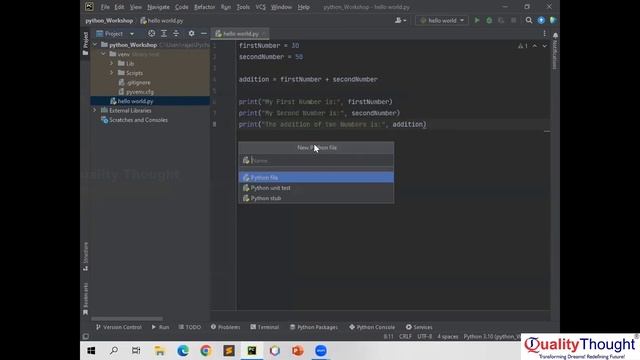Open the hello world run configuration dropdown
The width and height of the screenshot is (640, 360).
(442, 20)
